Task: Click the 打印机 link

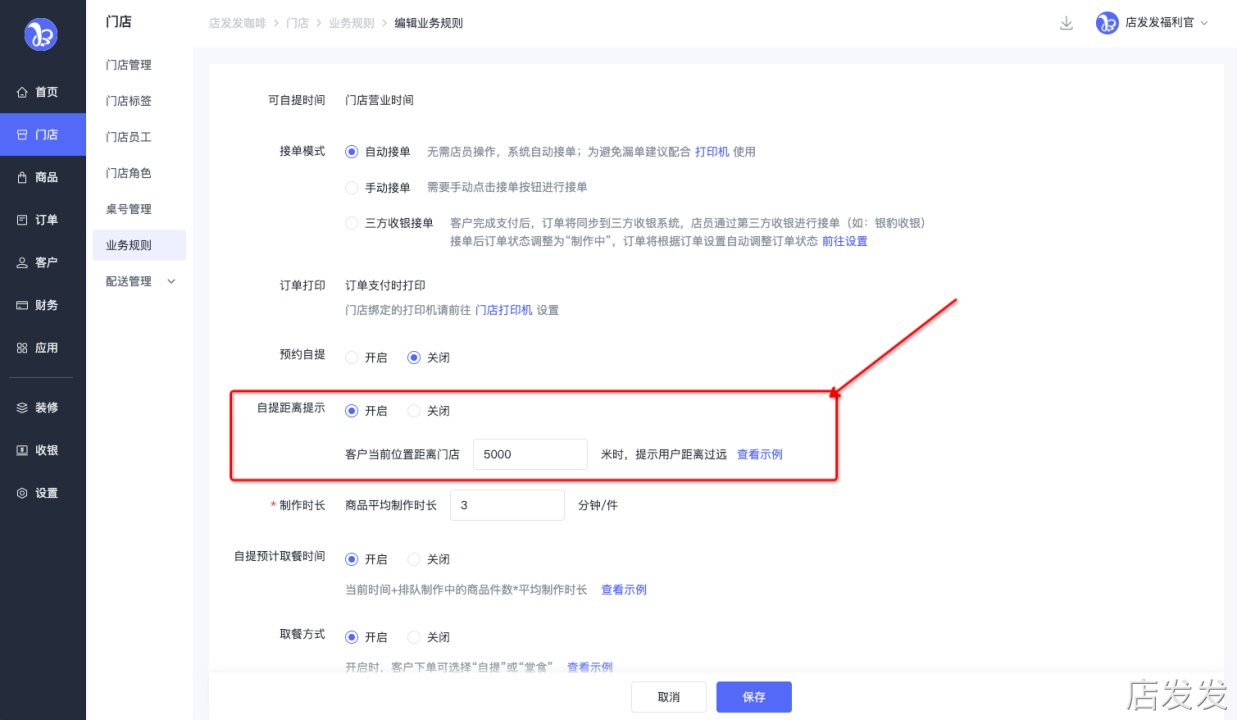Action: click(x=712, y=152)
